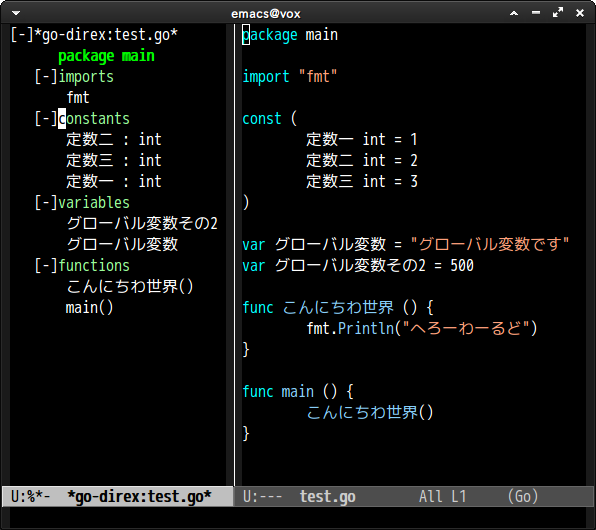Click the U:--- status in right mode line
The image size is (596, 530).
[263, 497]
